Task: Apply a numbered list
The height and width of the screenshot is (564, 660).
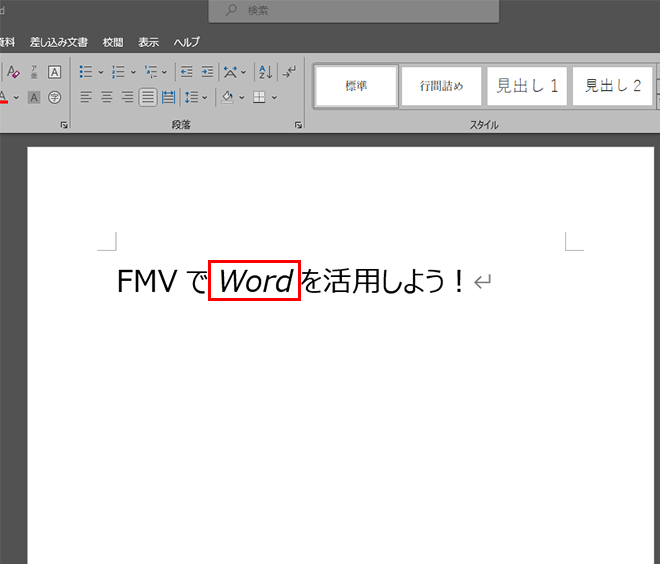Action: click(x=118, y=72)
